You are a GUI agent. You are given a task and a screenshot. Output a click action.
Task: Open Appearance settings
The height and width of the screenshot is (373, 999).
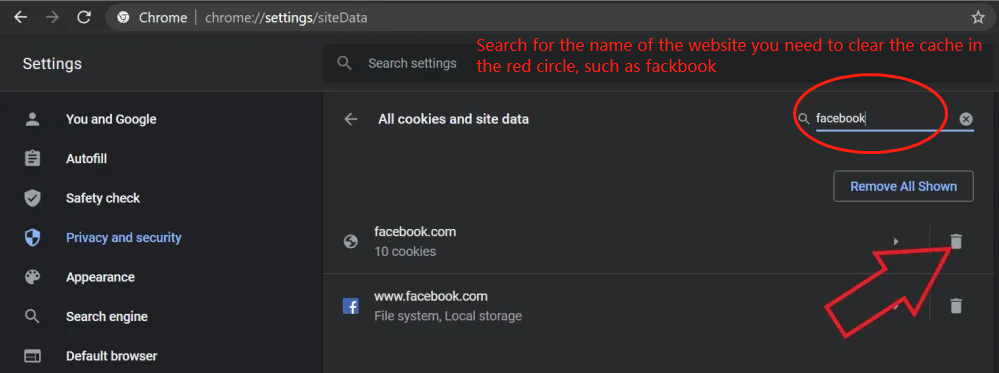(x=100, y=277)
